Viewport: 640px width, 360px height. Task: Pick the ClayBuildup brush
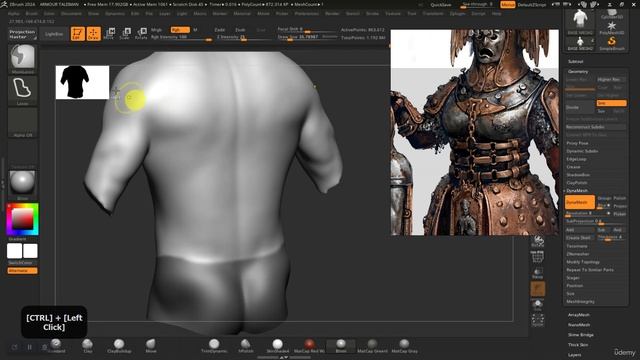point(119,345)
